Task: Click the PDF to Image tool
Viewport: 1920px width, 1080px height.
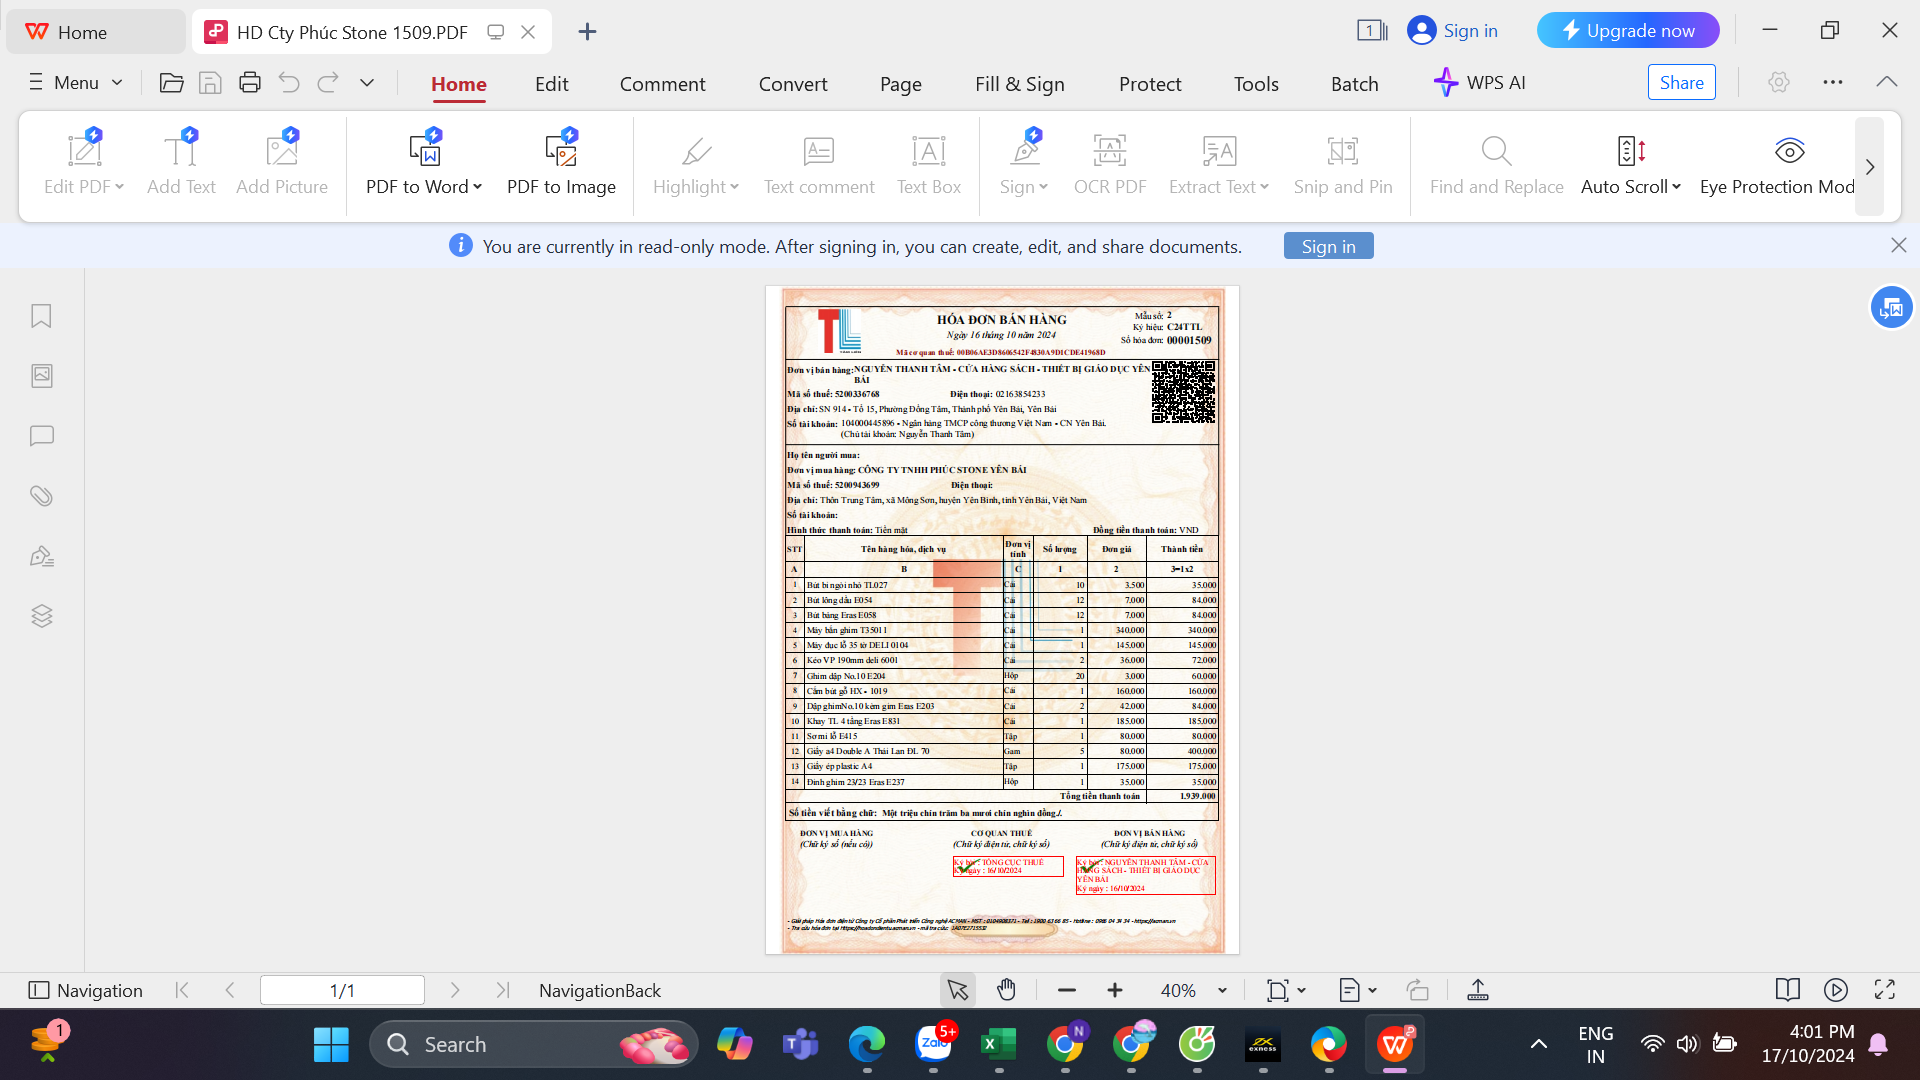Action: pyautogui.click(x=561, y=164)
